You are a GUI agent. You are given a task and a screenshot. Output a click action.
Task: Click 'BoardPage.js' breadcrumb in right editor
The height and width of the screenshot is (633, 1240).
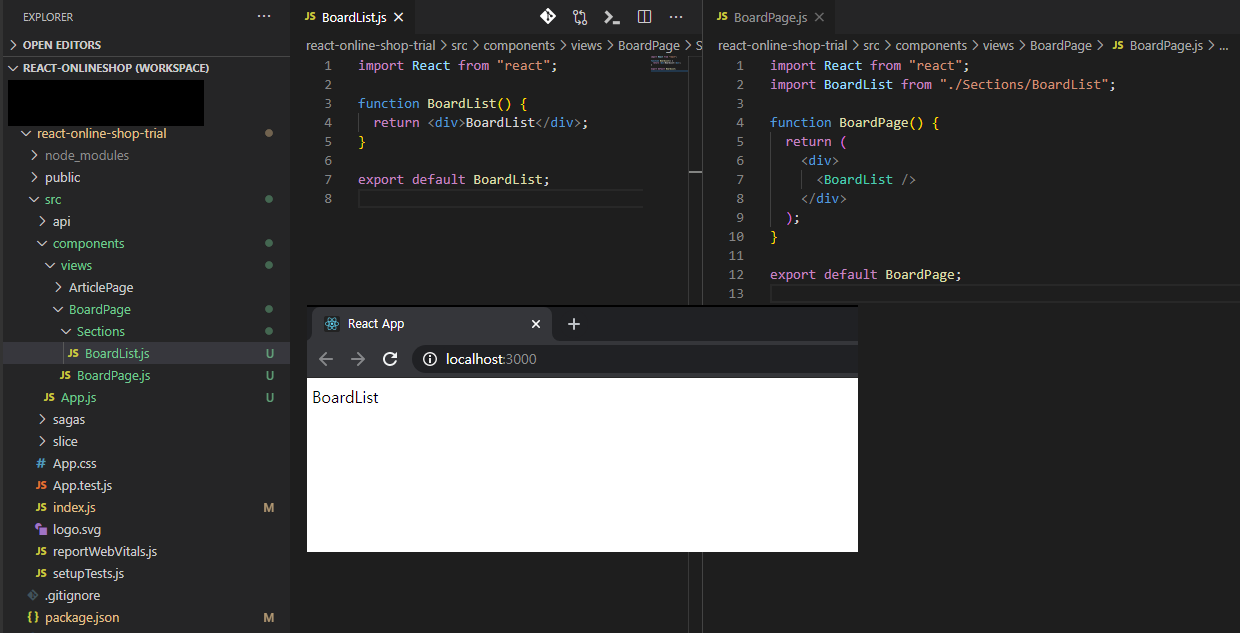[x=1166, y=45]
